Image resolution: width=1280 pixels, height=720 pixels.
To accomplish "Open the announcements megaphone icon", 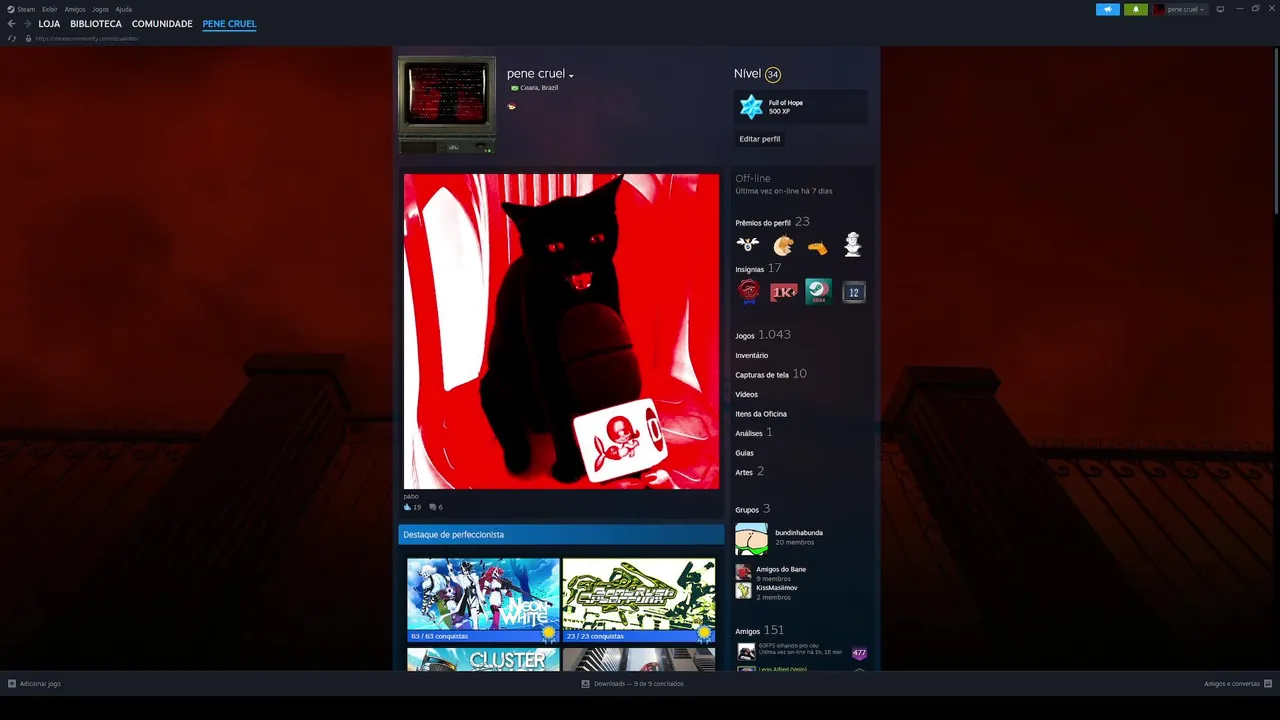I will tap(1107, 9).
